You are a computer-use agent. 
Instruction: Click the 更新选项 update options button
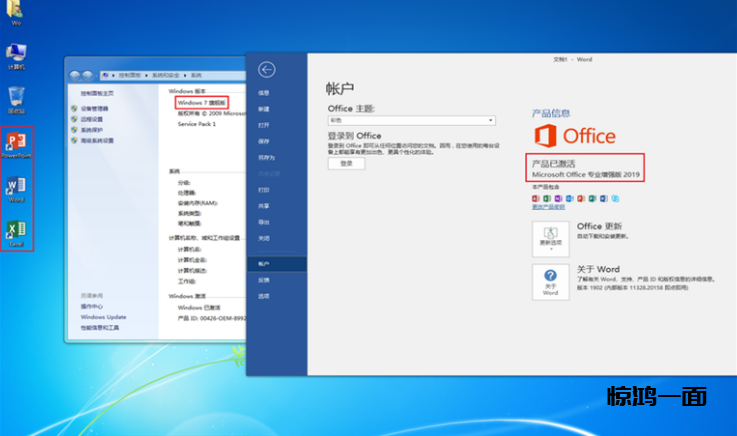(x=550, y=238)
